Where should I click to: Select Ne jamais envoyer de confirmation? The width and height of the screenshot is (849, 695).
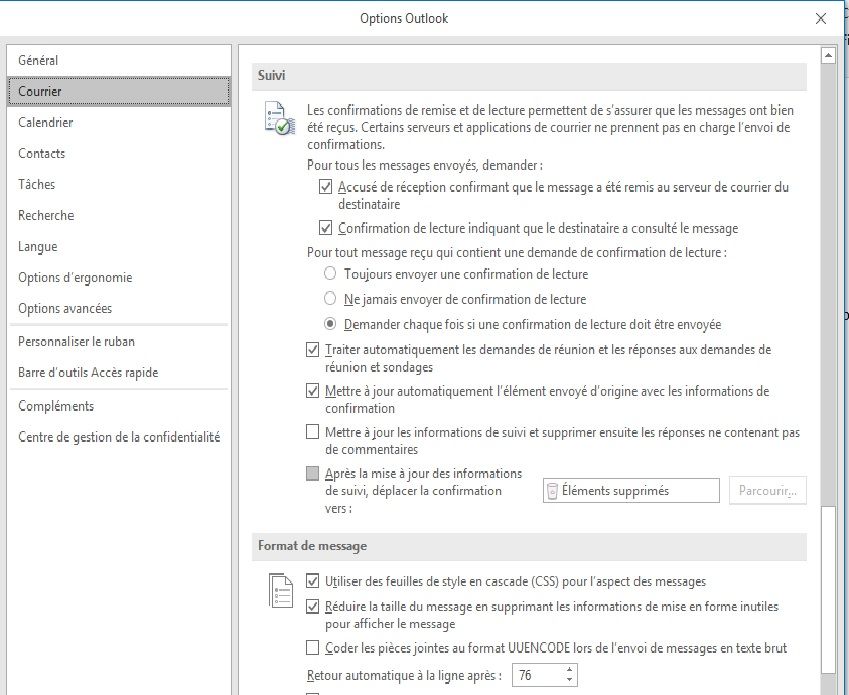click(x=330, y=298)
